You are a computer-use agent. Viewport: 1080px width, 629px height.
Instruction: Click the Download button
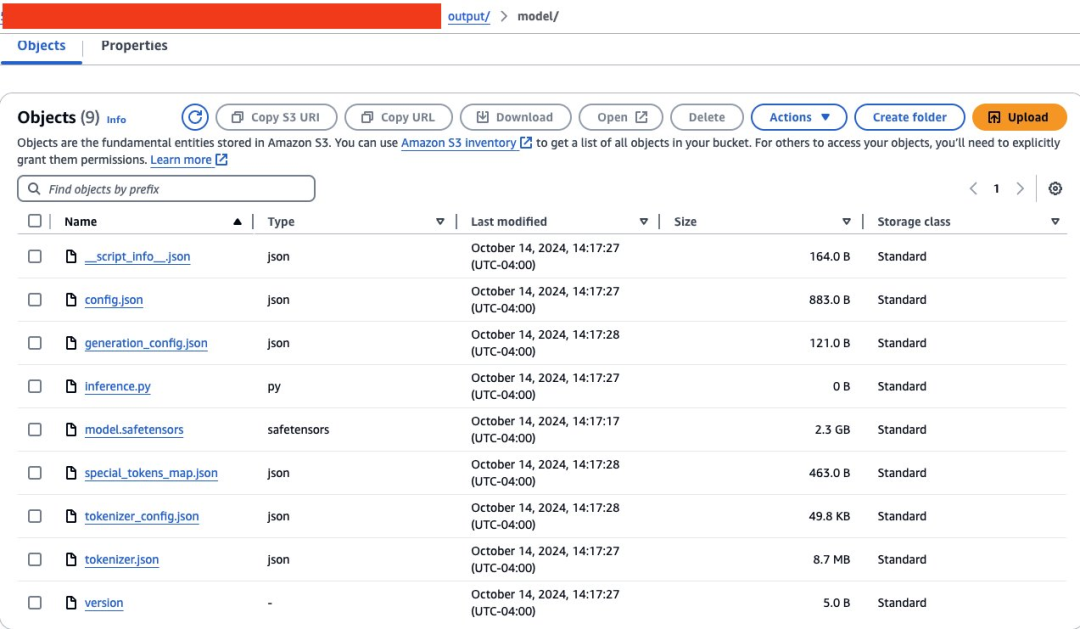pos(515,117)
